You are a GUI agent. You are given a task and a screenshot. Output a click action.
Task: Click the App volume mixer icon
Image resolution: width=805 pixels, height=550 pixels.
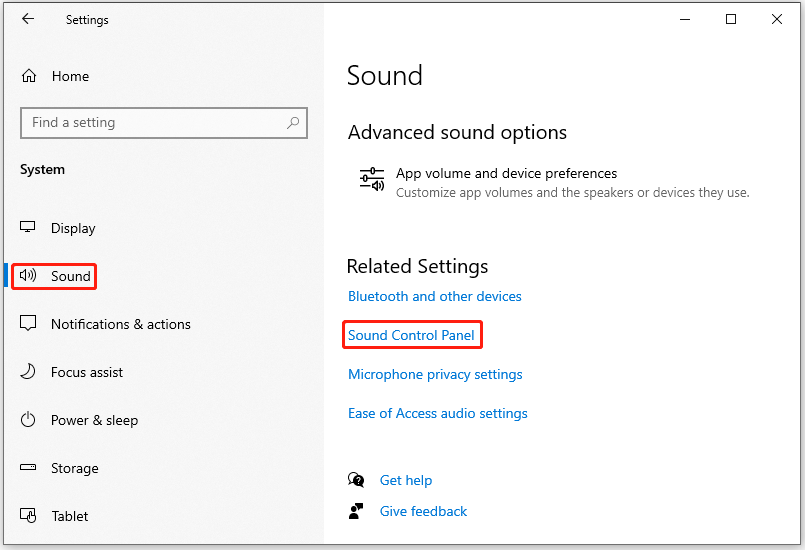[x=372, y=180]
